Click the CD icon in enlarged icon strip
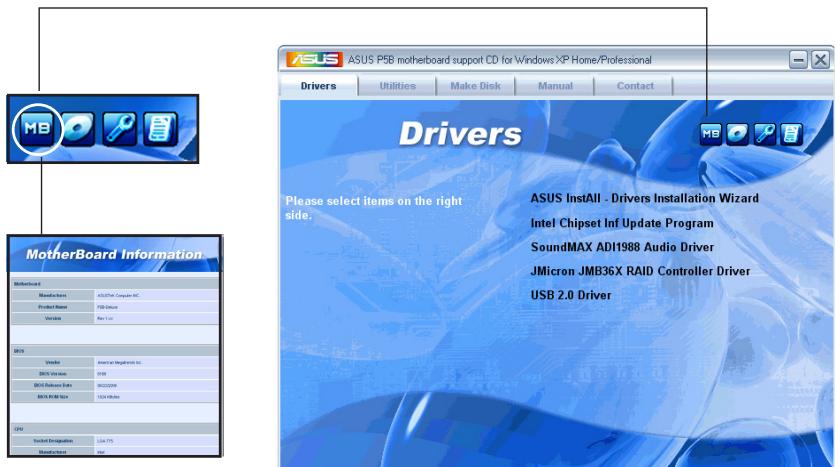Image resolution: width=835 pixels, height=467 pixels. coord(78,128)
